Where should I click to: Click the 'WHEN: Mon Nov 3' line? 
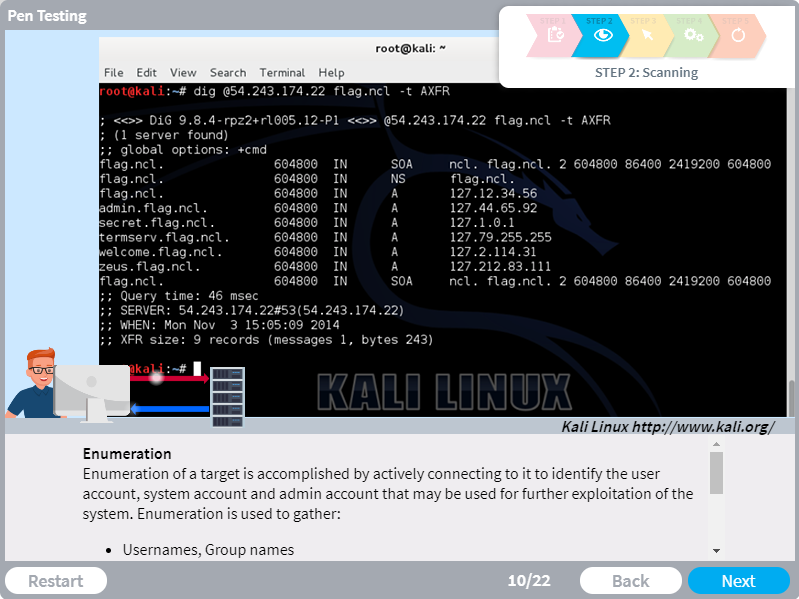219,325
